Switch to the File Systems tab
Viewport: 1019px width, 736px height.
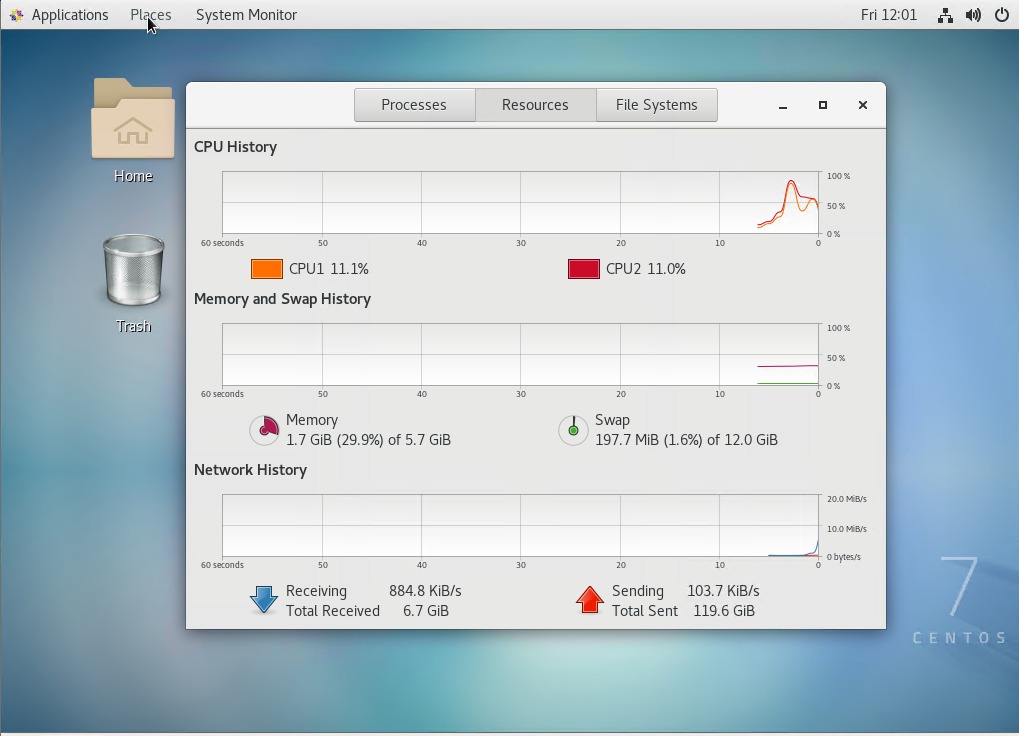point(656,105)
